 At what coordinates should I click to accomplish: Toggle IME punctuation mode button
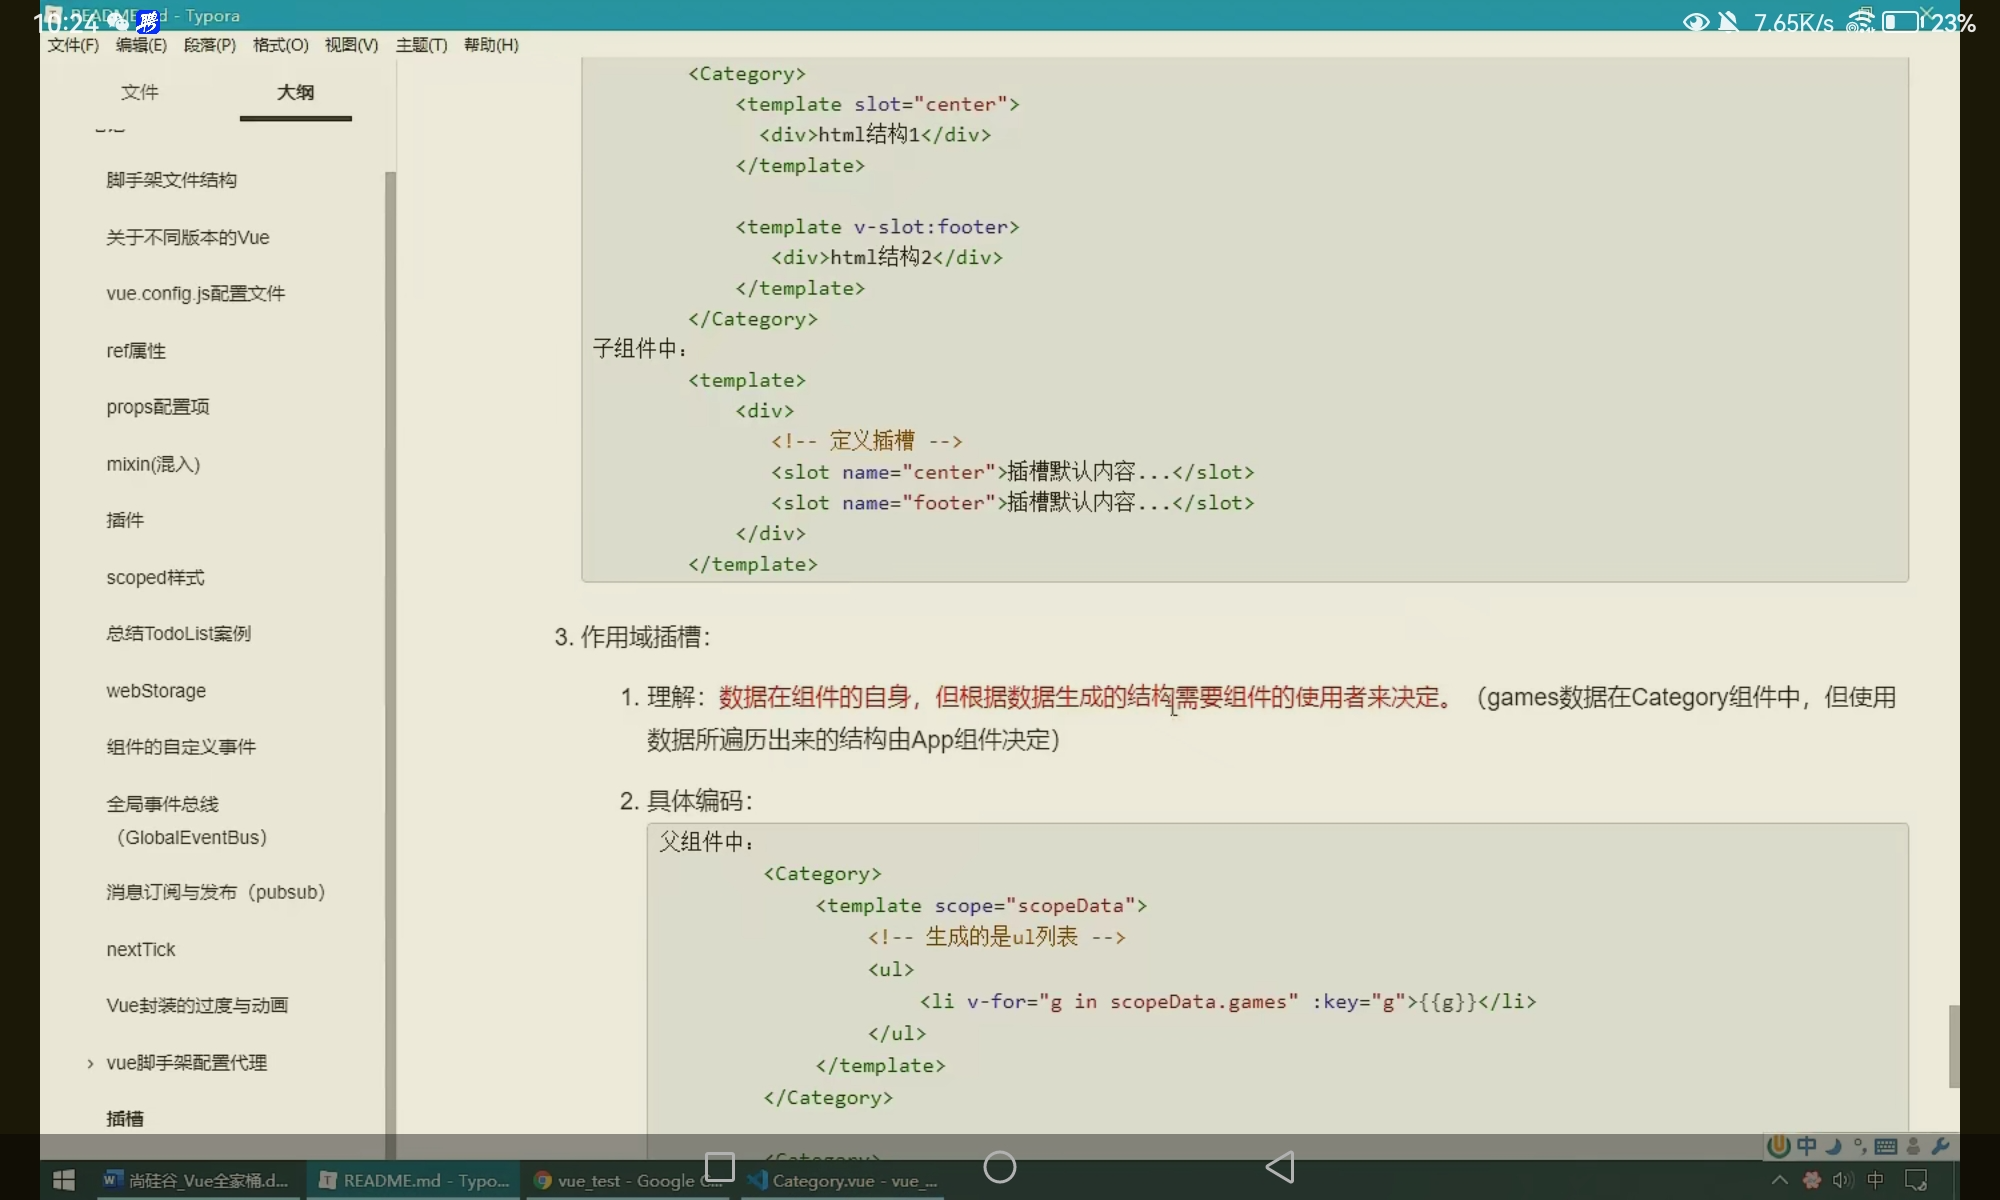[x=1859, y=1146]
